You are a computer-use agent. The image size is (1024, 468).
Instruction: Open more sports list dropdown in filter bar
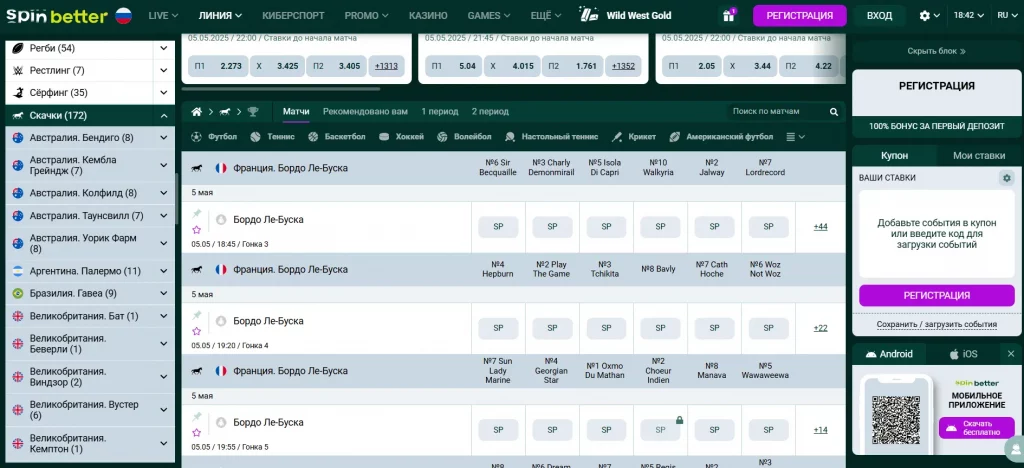tap(795, 137)
